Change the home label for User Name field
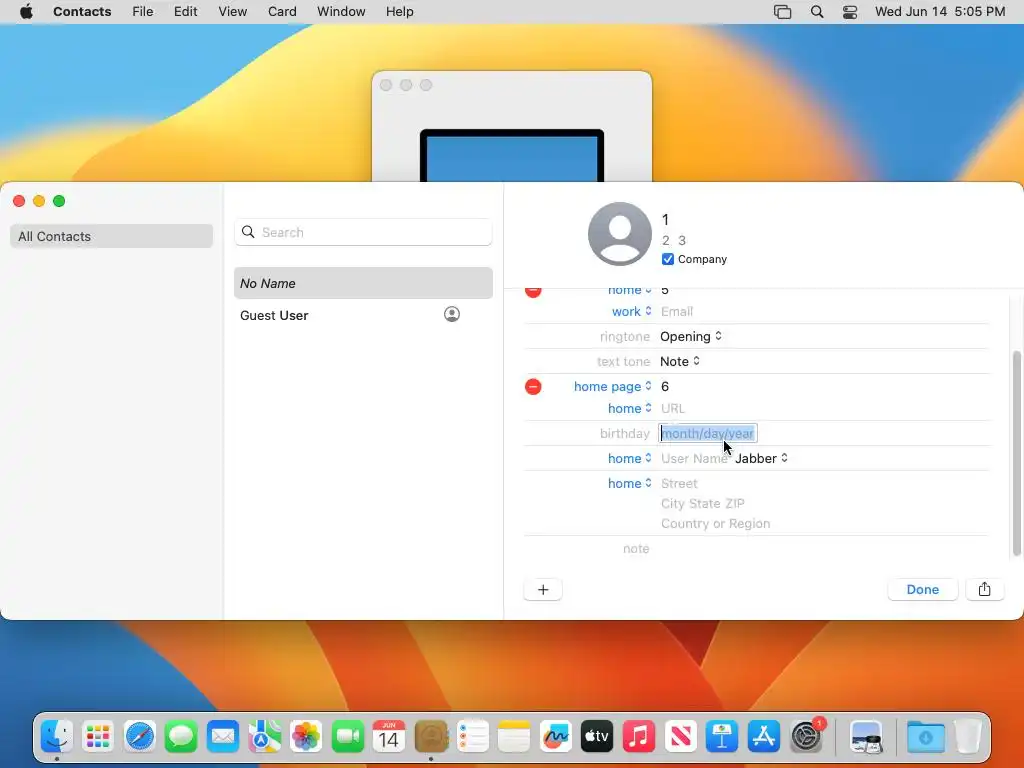Image resolution: width=1024 pixels, height=768 pixels. 629,458
